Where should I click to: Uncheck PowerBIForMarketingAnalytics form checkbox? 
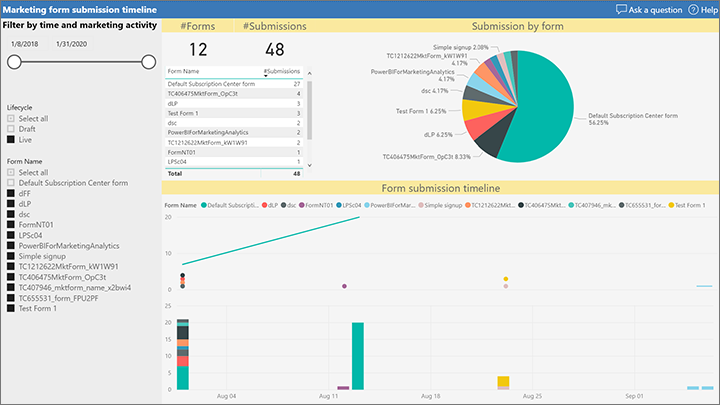pos(11,246)
